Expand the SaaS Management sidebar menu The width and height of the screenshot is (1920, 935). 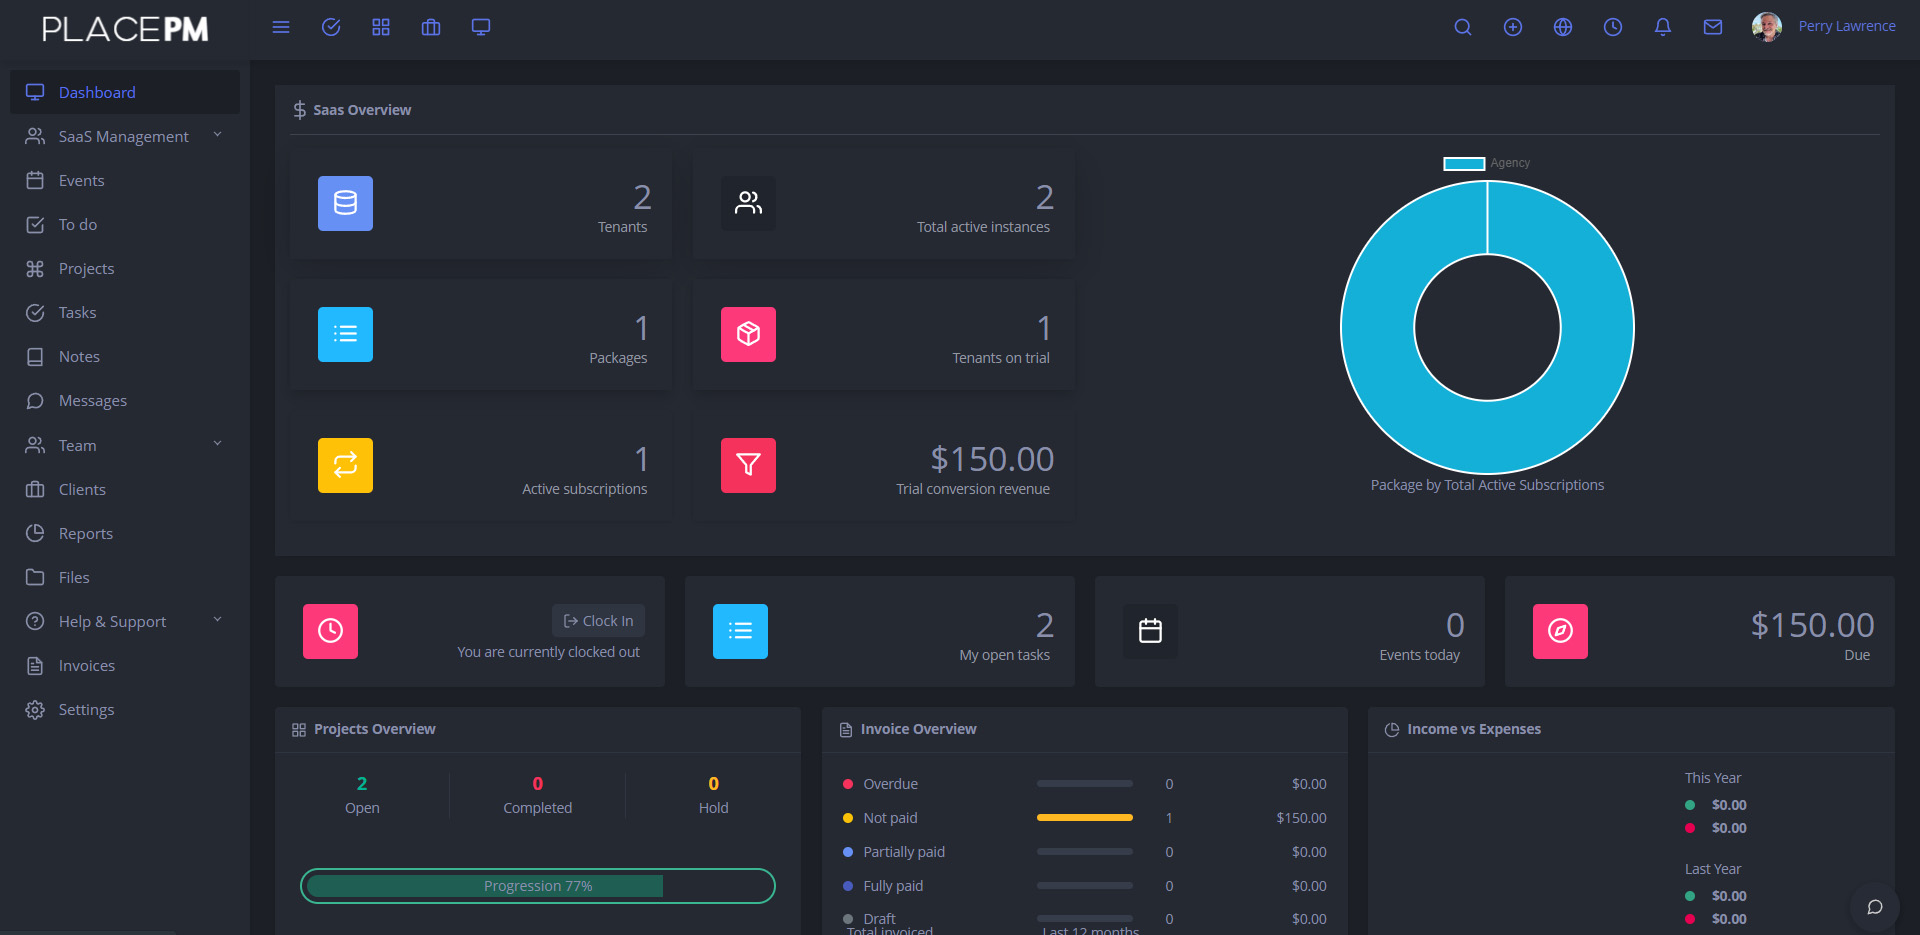pyautogui.click(x=124, y=136)
